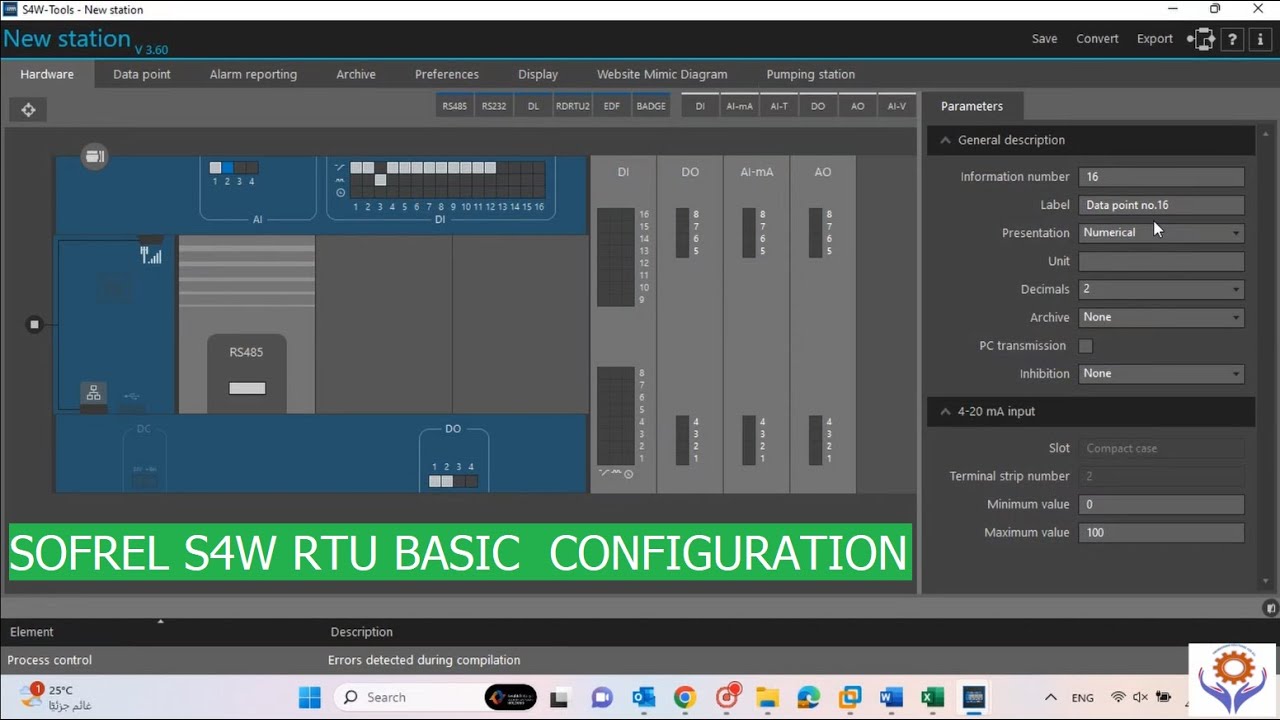Open the information 'i' icon
The width and height of the screenshot is (1280, 720).
(1260, 39)
